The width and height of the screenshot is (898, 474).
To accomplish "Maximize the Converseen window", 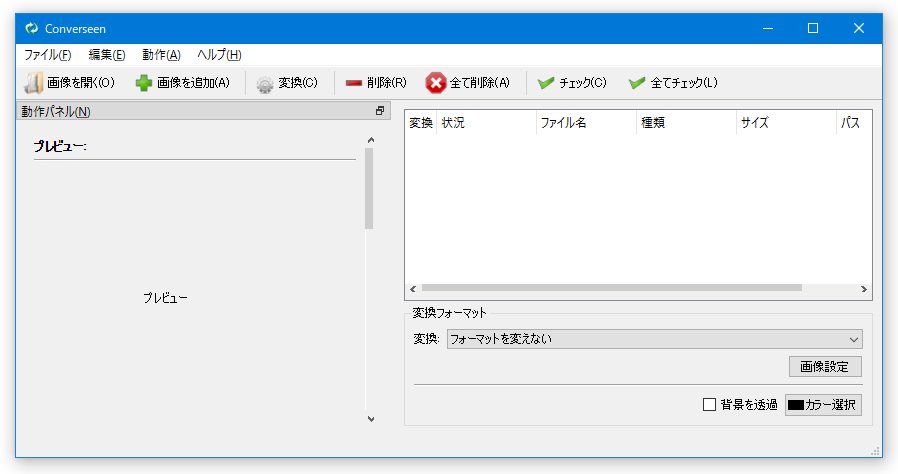I will tap(813, 28).
